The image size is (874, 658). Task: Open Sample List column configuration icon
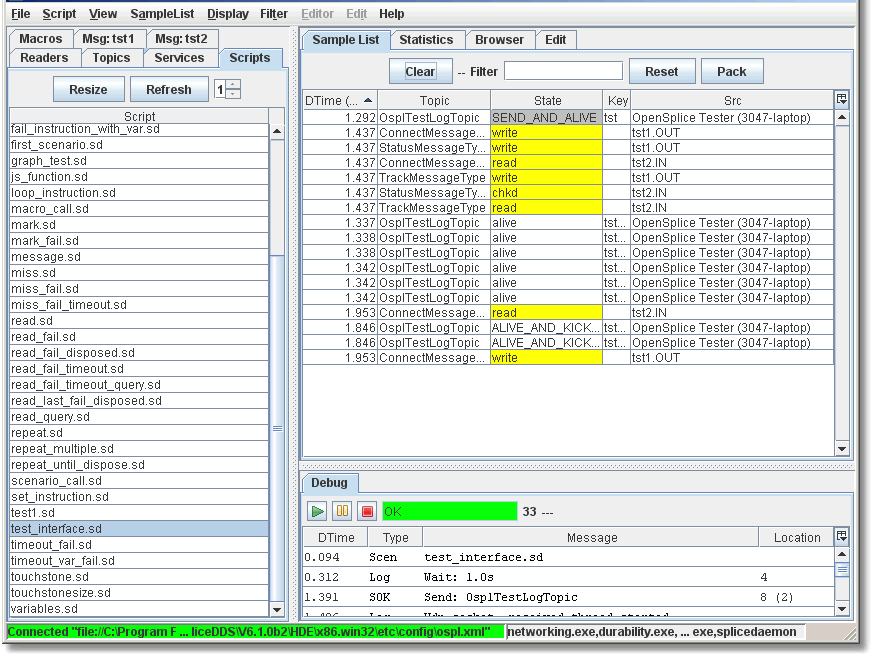(x=842, y=100)
